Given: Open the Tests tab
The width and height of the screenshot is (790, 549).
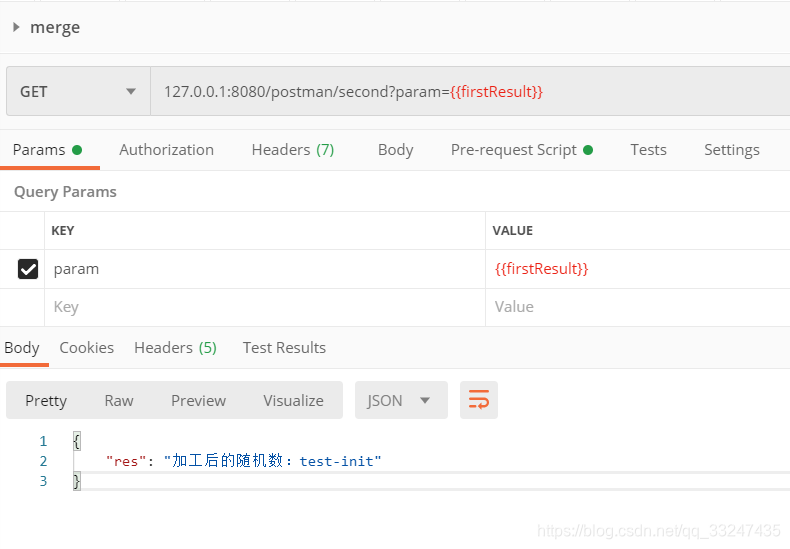Looking at the screenshot, I should pos(648,150).
